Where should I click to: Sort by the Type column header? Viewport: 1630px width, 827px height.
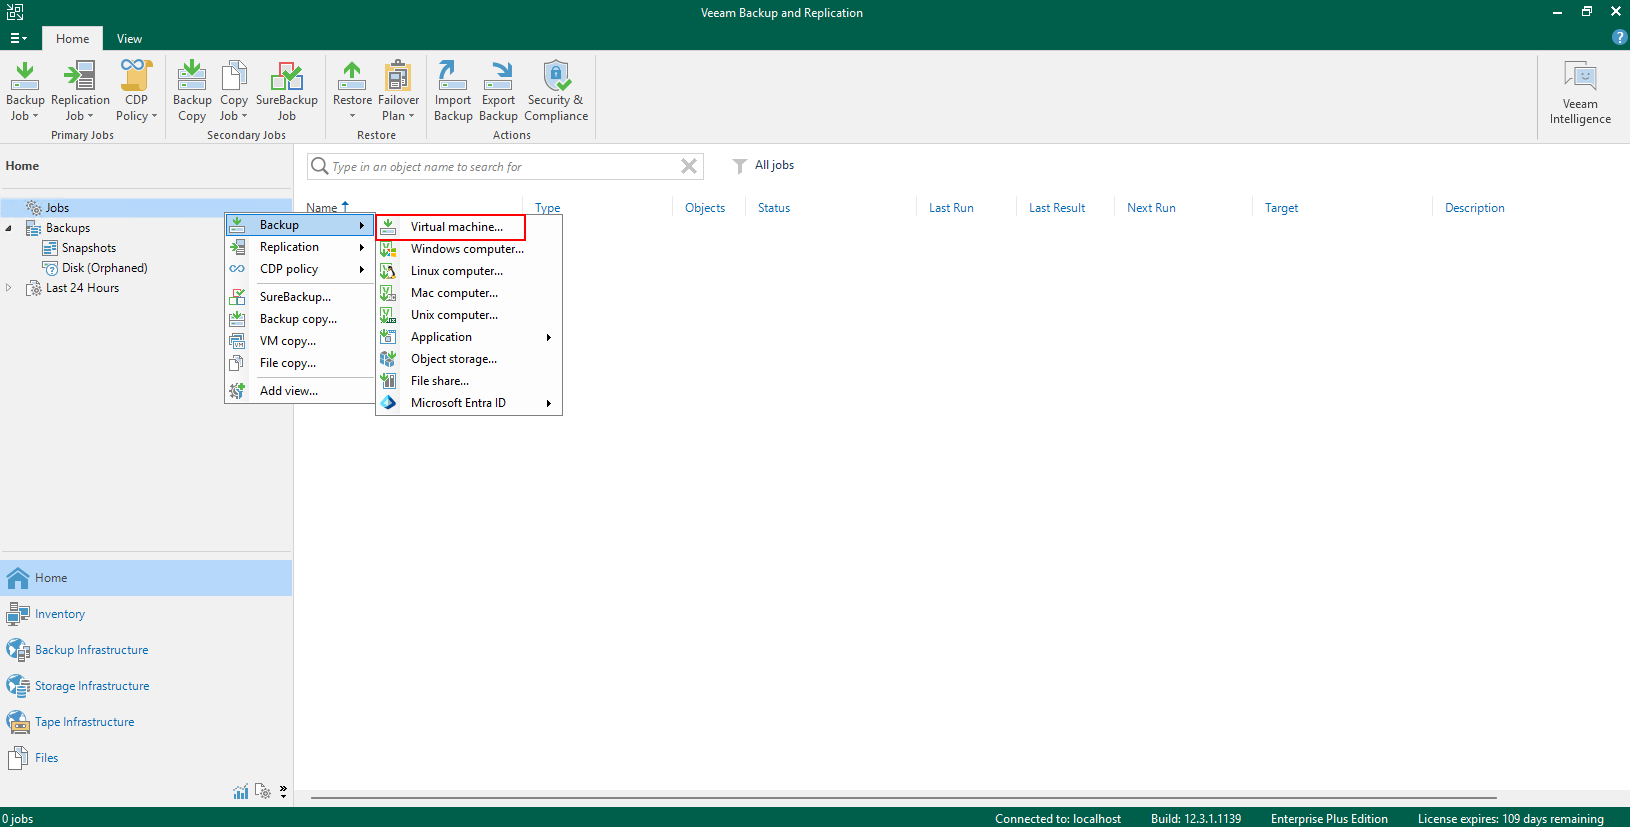pos(547,208)
